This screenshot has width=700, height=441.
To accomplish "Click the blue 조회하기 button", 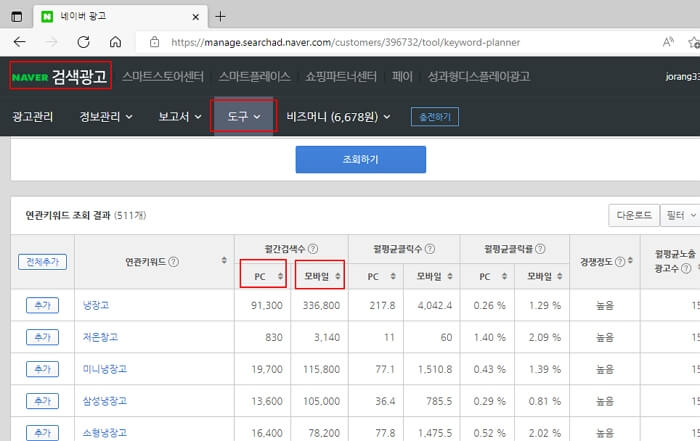I will point(361,159).
